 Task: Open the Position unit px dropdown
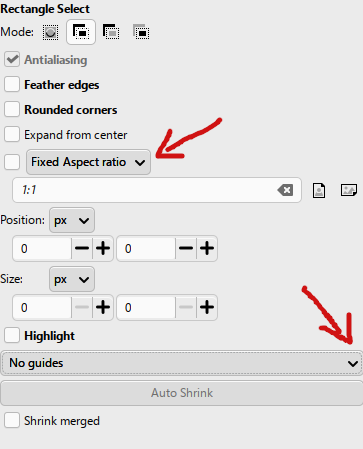pos(72,220)
